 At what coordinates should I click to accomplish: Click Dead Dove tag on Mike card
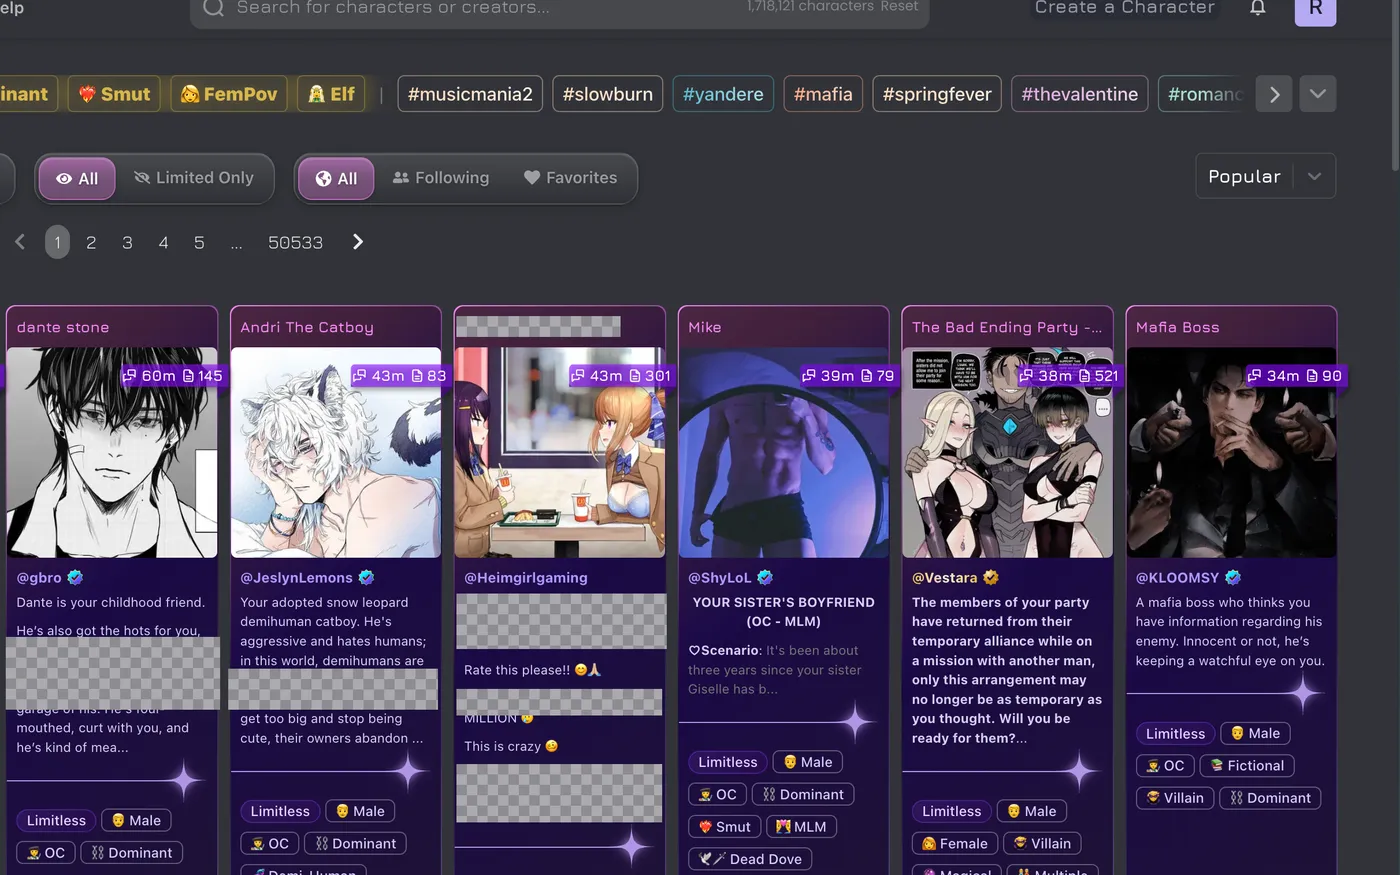pyautogui.click(x=751, y=859)
